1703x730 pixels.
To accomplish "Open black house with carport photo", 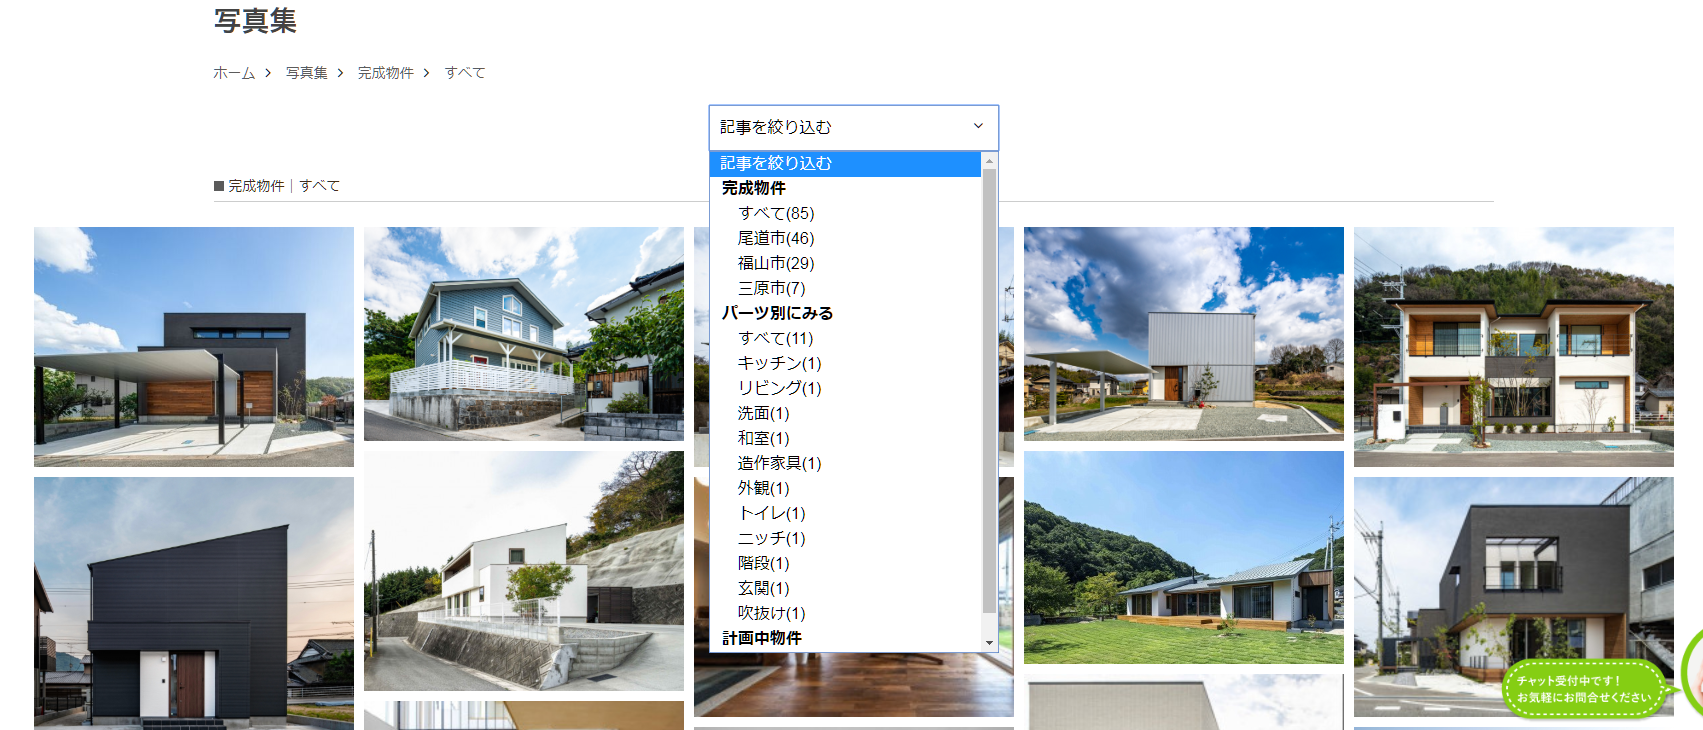I will [x=194, y=346].
